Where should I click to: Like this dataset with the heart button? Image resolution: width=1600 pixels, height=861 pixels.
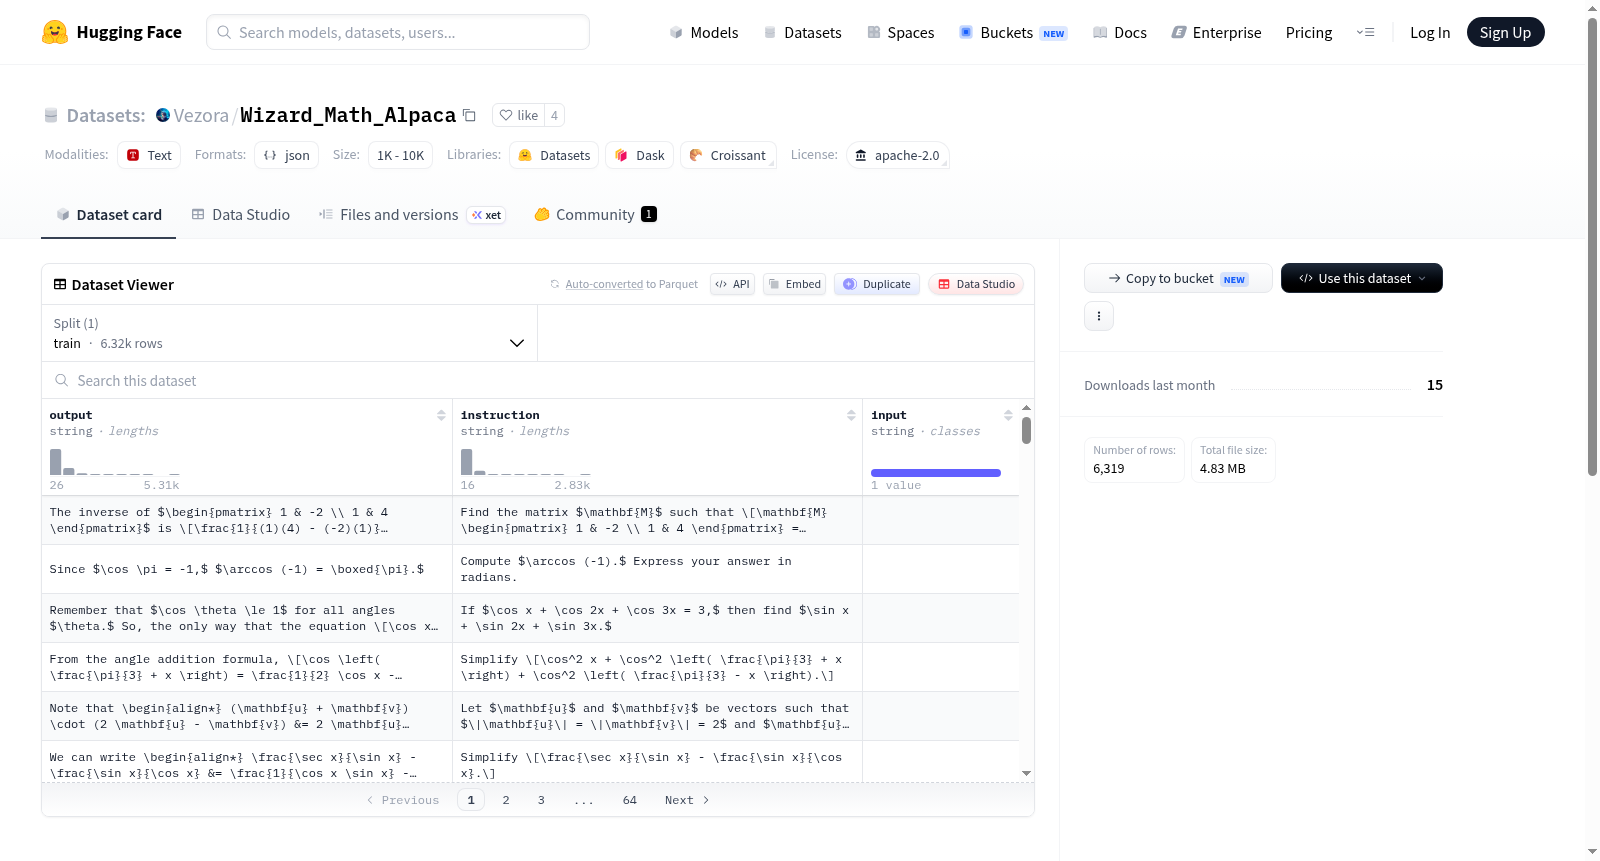click(x=518, y=115)
